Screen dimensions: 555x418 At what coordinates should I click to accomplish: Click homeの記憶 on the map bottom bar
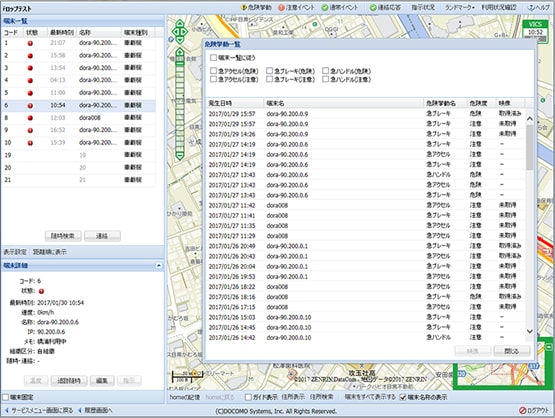185,397
